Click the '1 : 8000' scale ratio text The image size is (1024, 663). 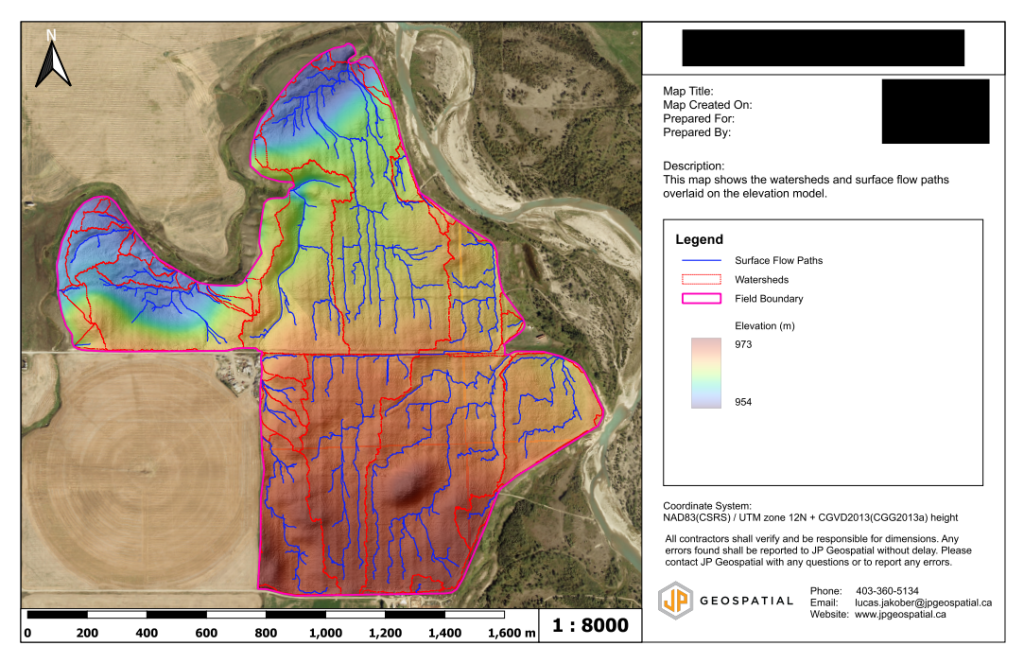590,625
